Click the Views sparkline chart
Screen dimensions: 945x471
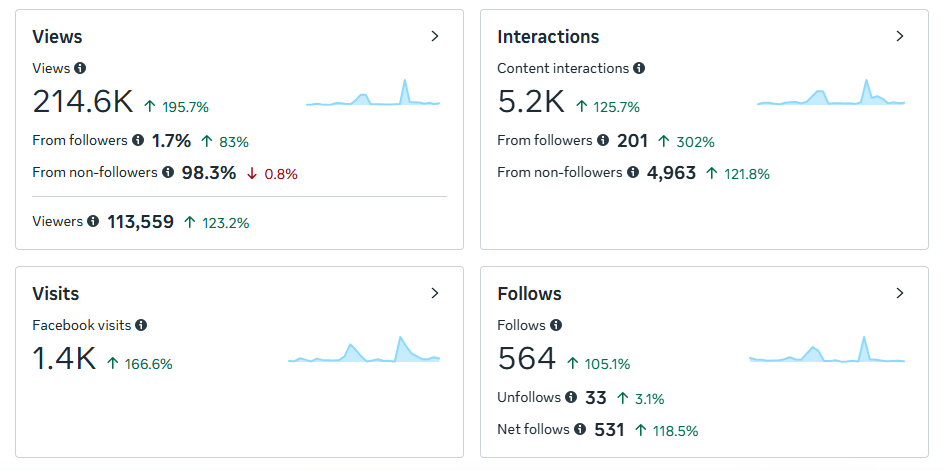point(373,93)
